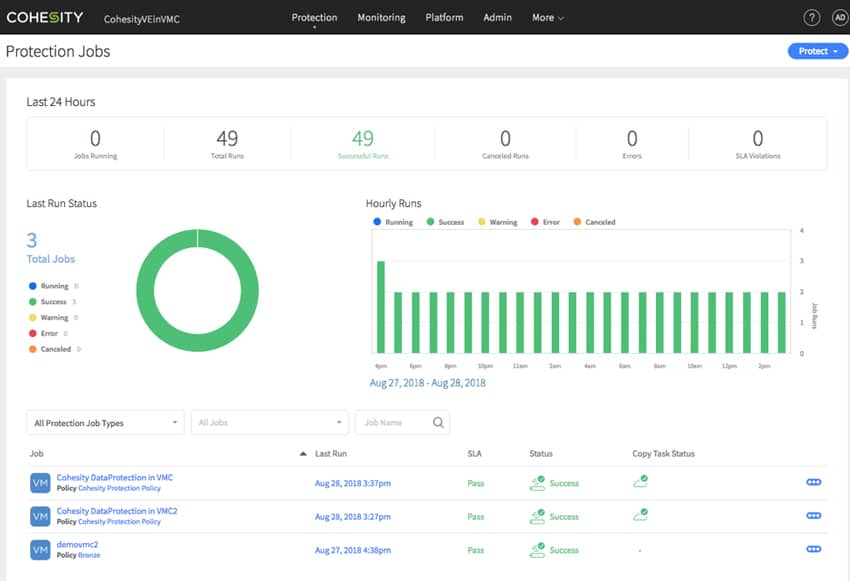Click the blue Running legend dot in Last Run Status
The width and height of the screenshot is (850, 581).
tap(33, 286)
